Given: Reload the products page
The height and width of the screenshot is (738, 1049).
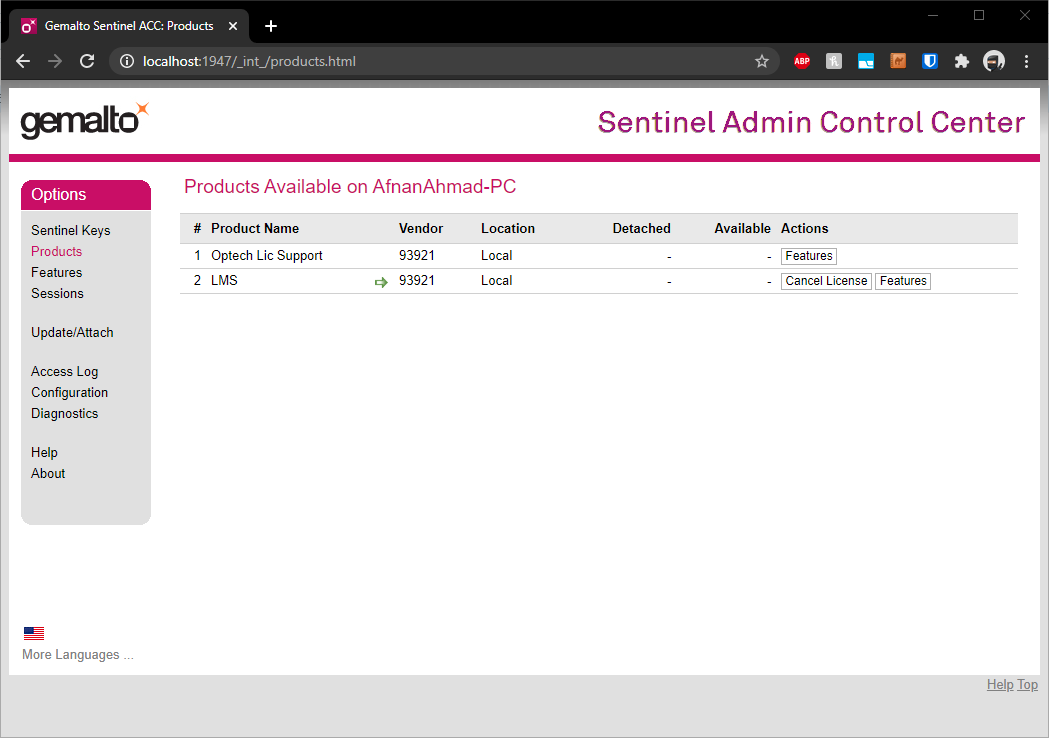Looking at the screenshot, I should click(x=87, y=61).
